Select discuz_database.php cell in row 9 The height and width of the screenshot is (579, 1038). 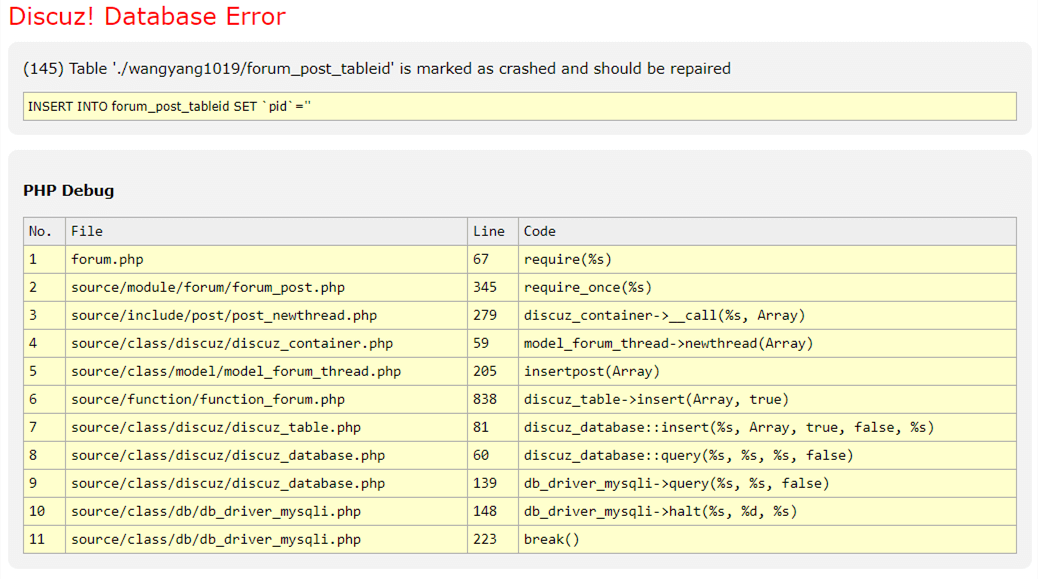pyautogui.click(x=267, y=484)
